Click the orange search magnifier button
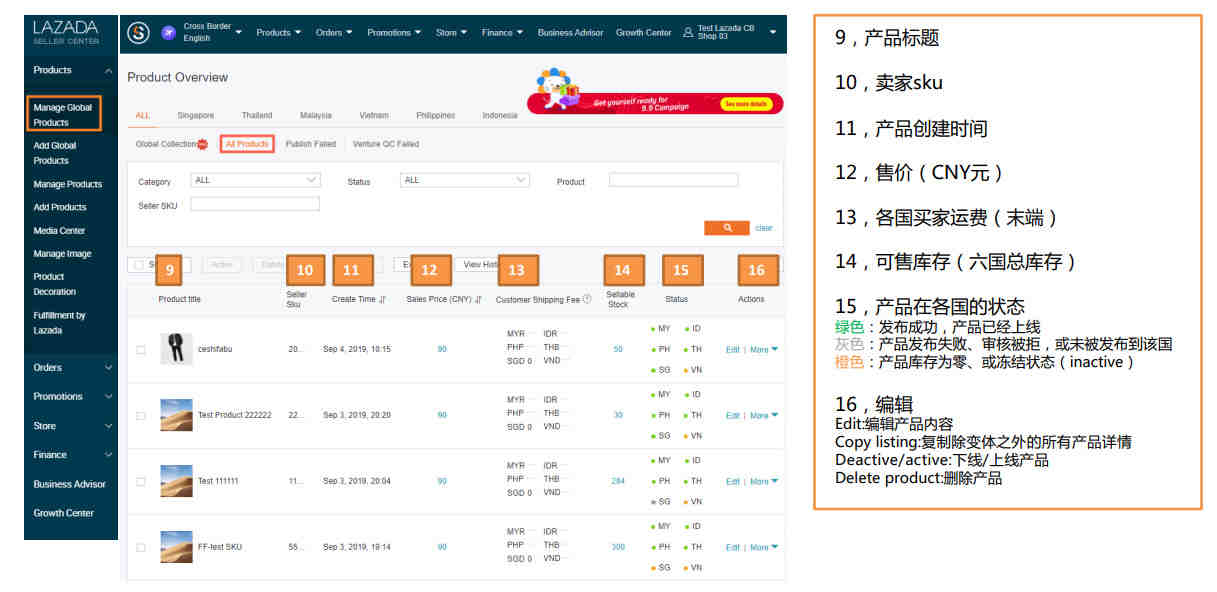Screen dimensions: 1217x592 [726, 228]
